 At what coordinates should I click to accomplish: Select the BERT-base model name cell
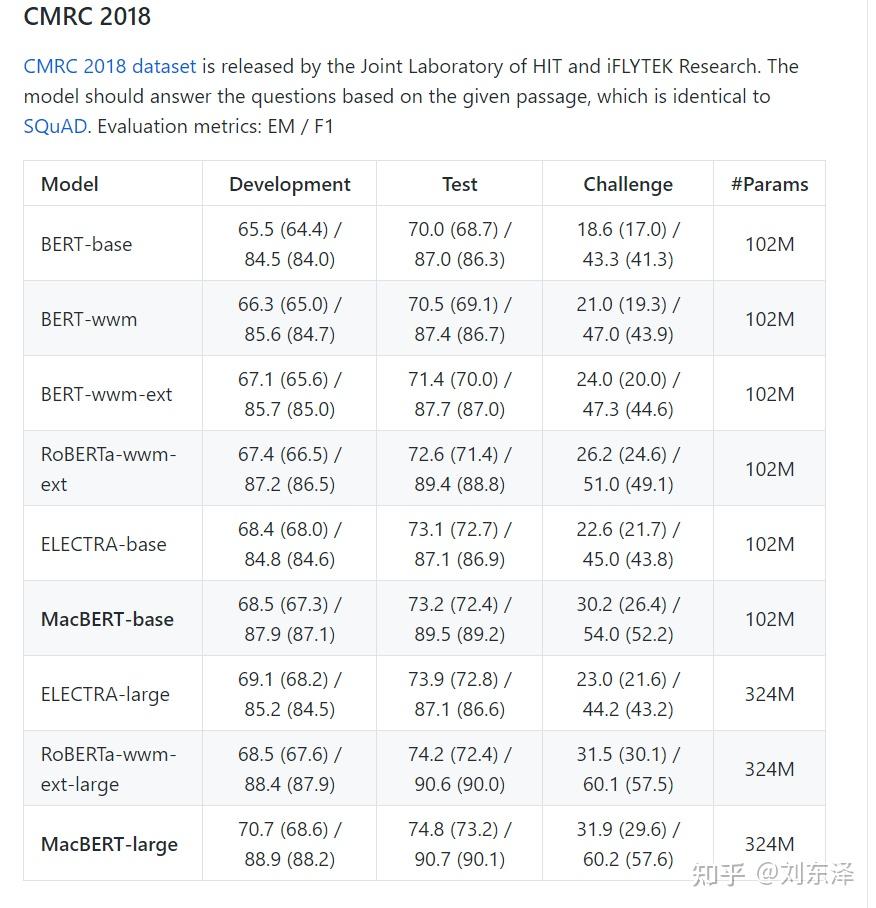click(86, 244)
